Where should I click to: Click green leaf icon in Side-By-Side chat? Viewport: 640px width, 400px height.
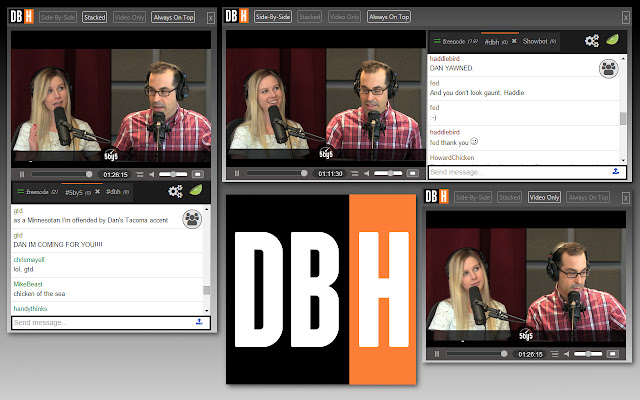[x=612, y=39]
